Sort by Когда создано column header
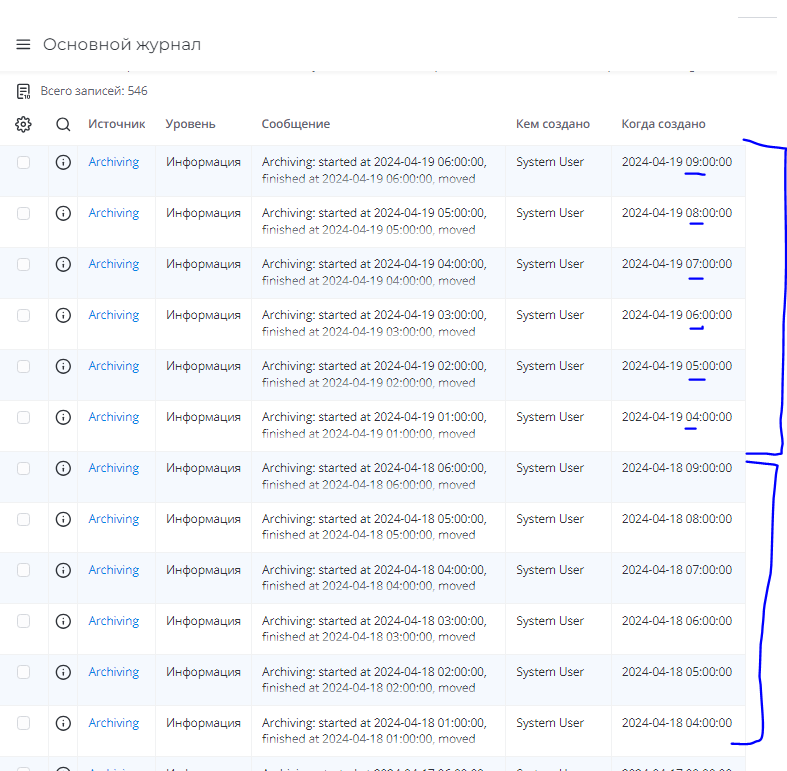The width and height of the screenshot is (787, 771). tap(663, 124)
